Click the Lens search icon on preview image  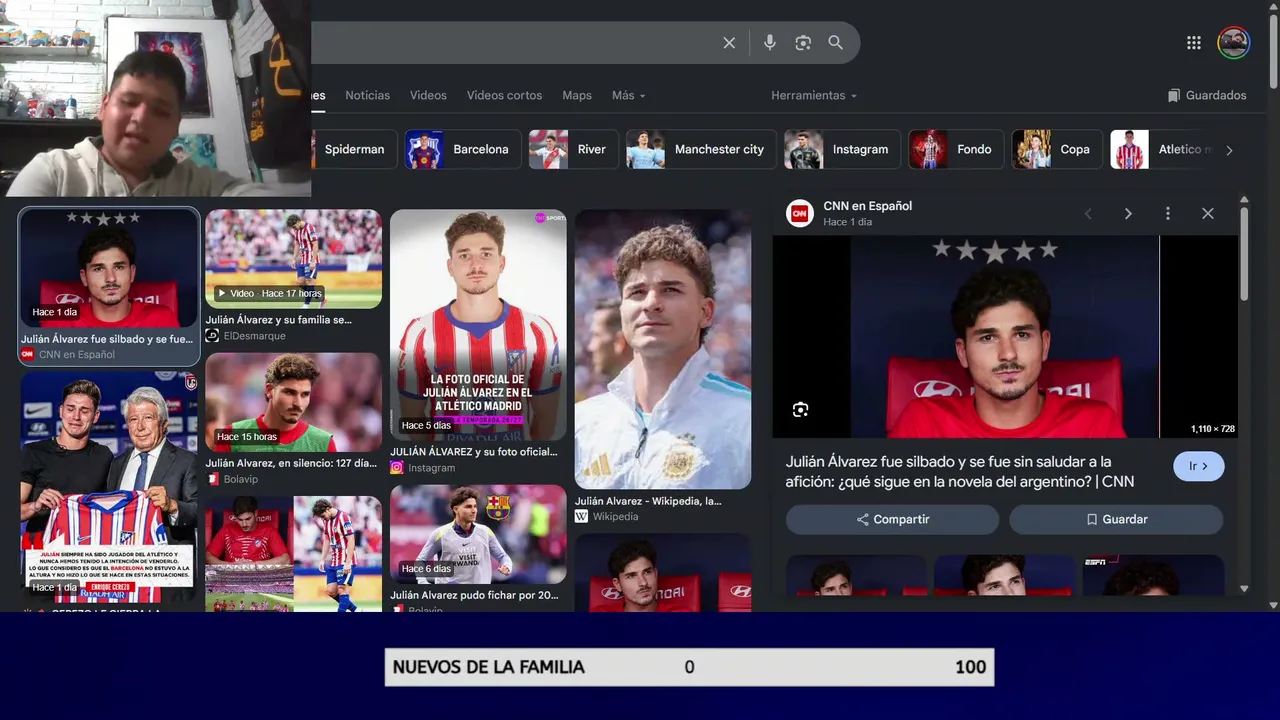[x=800, y=409]
